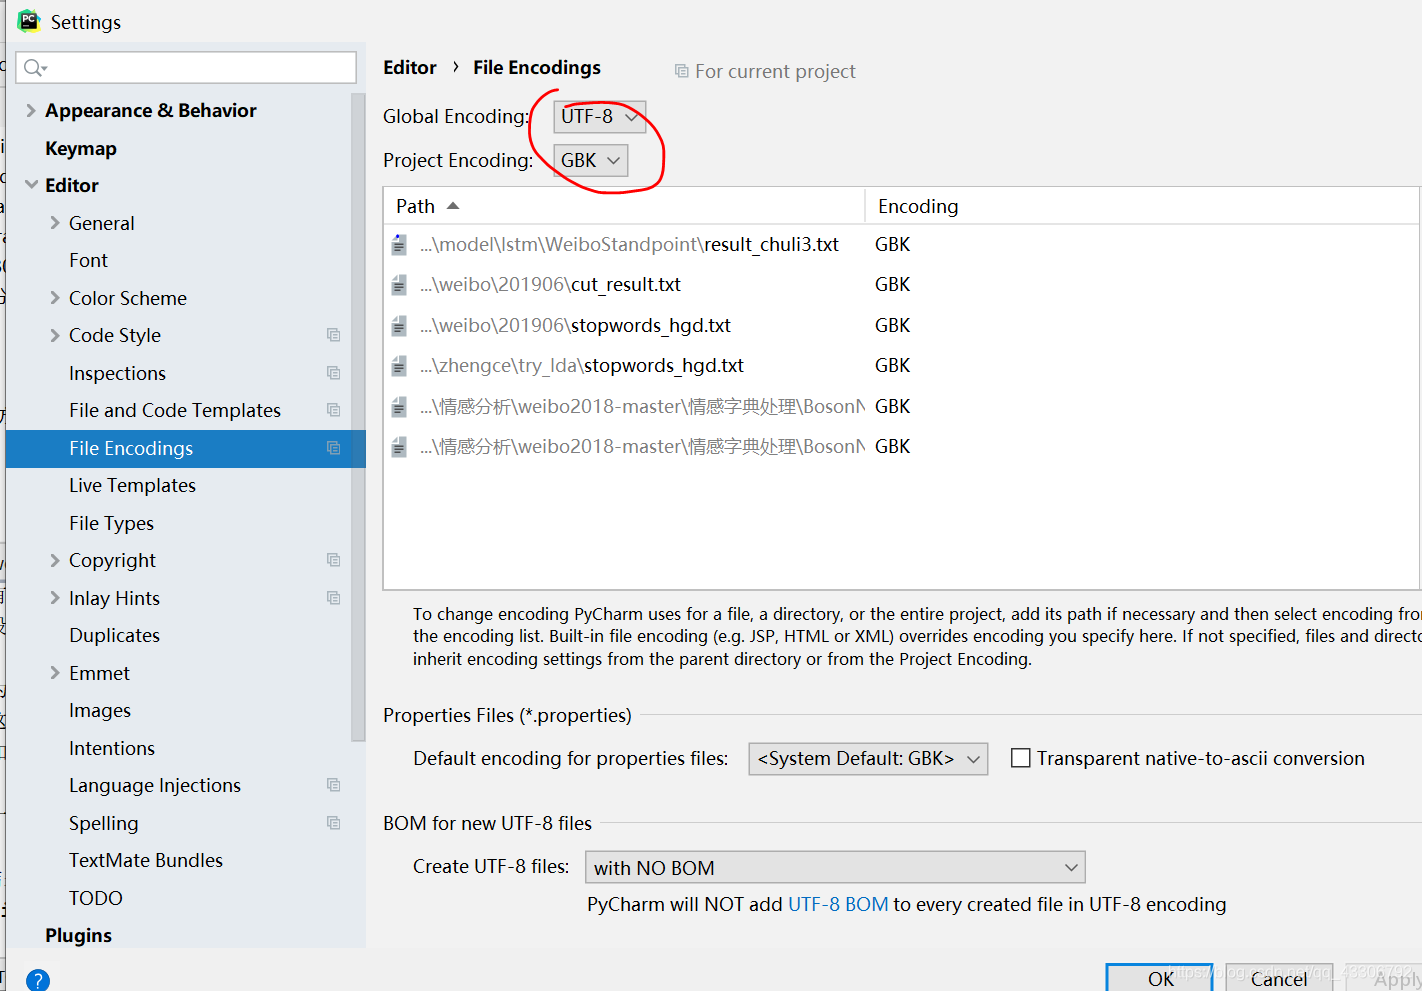The height and width of the screenshot is (991, 1422).
Task: Click GBK encoding cell for result_chuli3.txt
Action: tap(892, 244)
